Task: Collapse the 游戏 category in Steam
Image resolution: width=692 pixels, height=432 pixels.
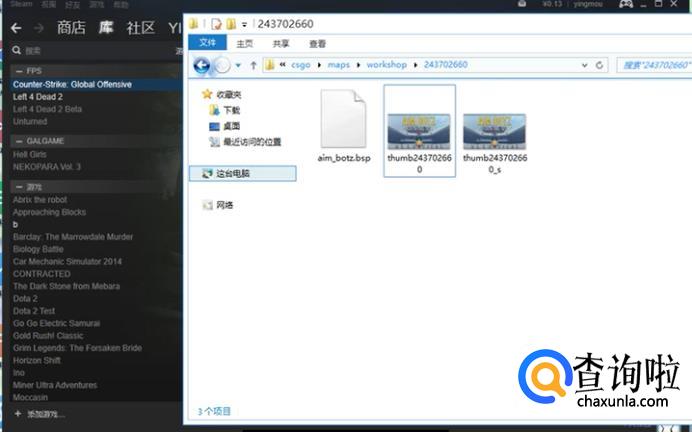Action: pos(19,187)
